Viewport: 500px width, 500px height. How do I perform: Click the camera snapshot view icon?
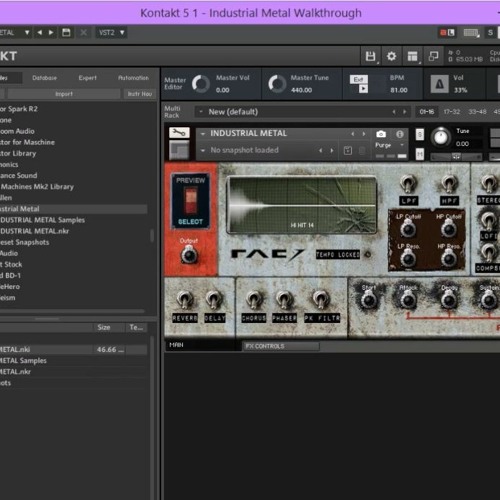coord(381,134)
